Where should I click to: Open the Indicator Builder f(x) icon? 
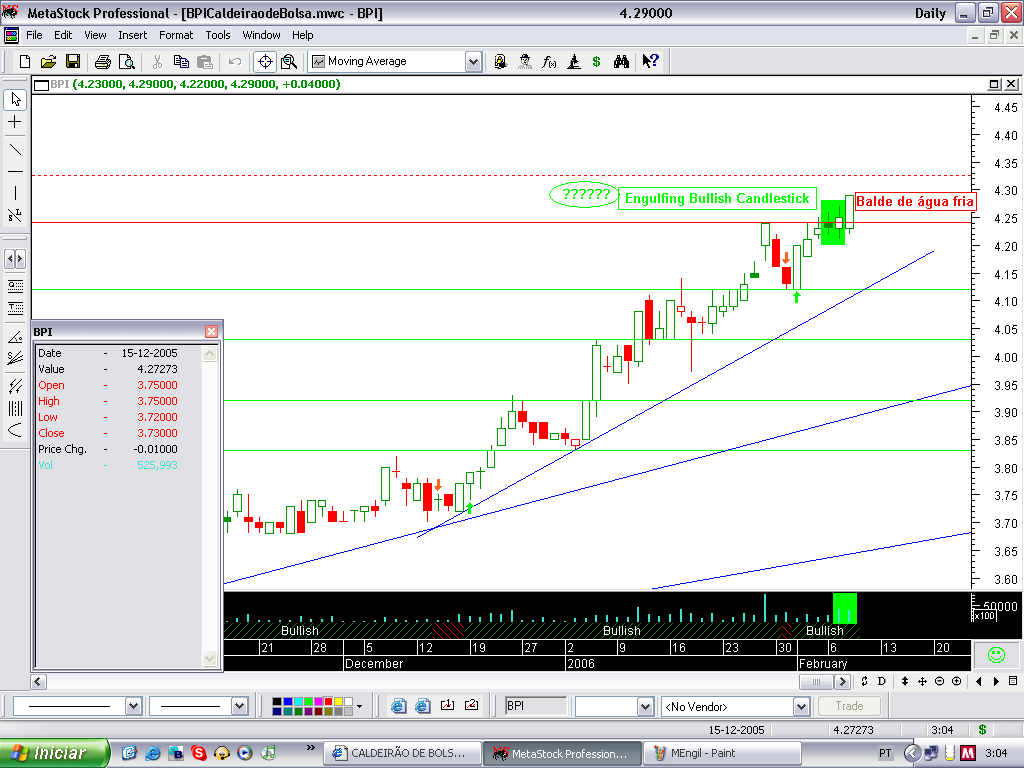[549, 61]
